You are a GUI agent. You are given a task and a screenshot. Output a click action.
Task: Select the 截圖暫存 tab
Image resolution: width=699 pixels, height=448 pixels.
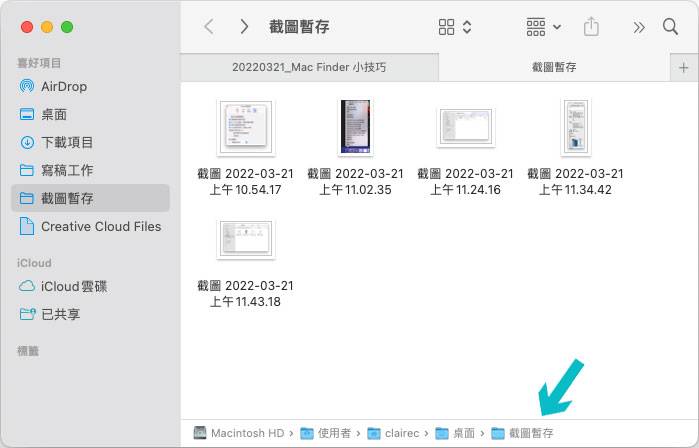556,67
